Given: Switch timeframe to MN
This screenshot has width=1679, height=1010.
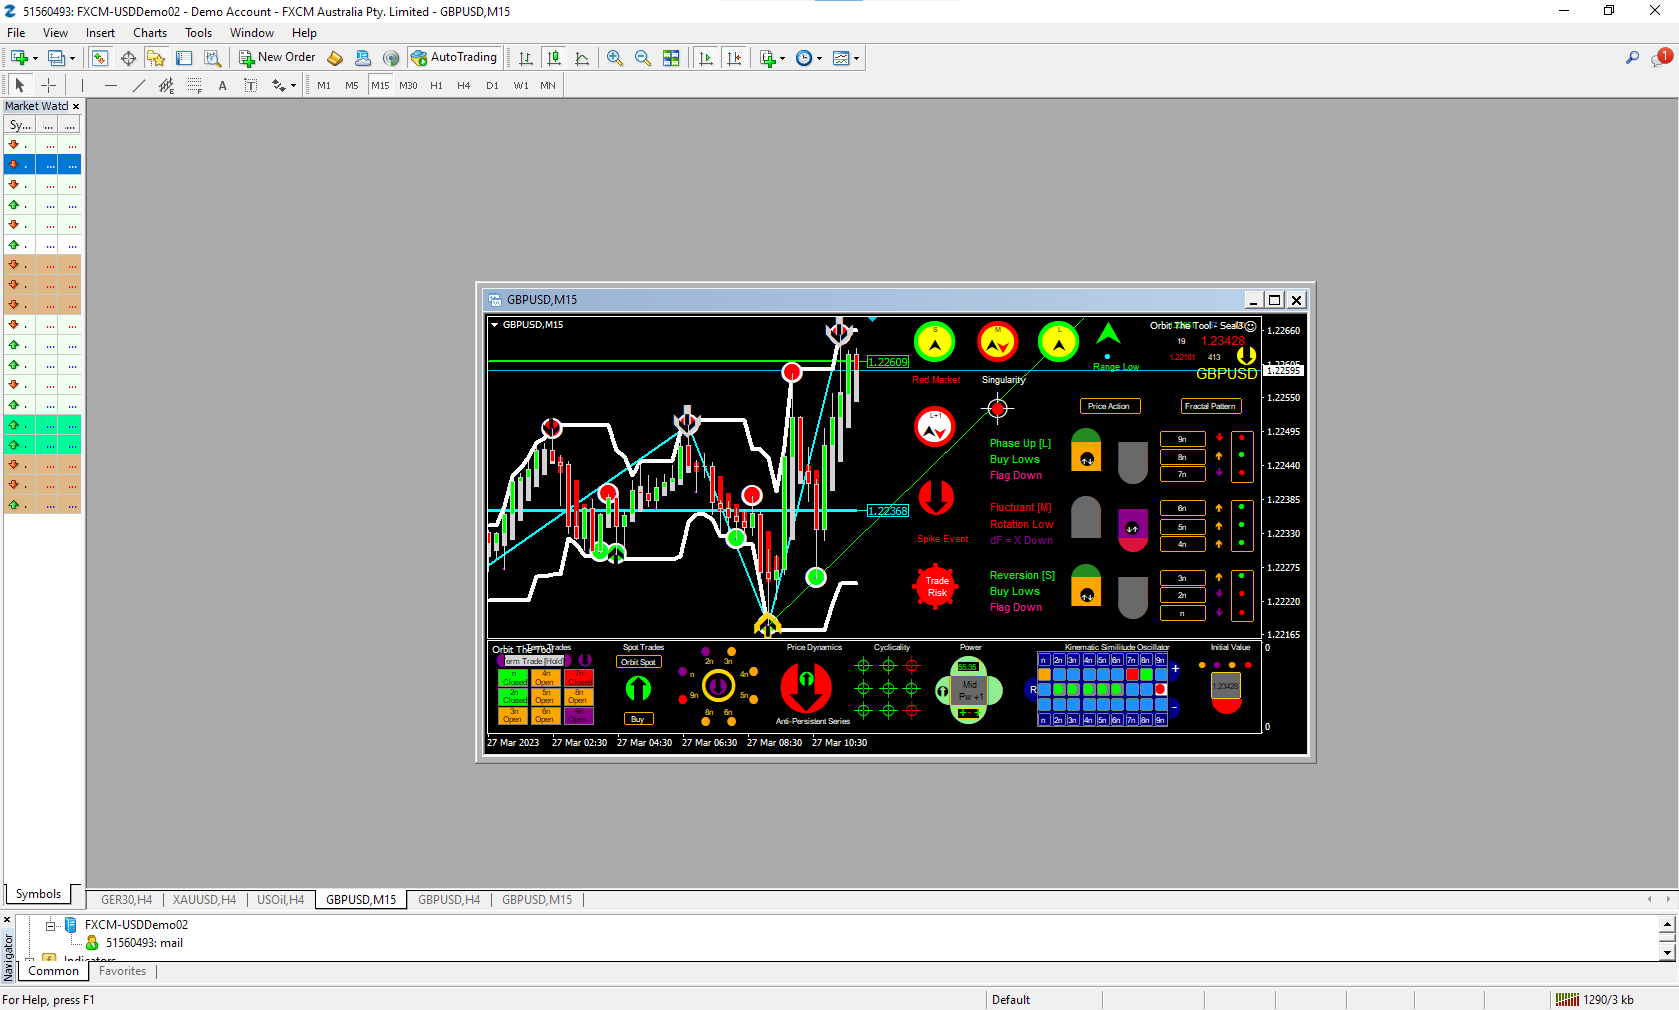Looking at the screenshot, I should (548, 86).
